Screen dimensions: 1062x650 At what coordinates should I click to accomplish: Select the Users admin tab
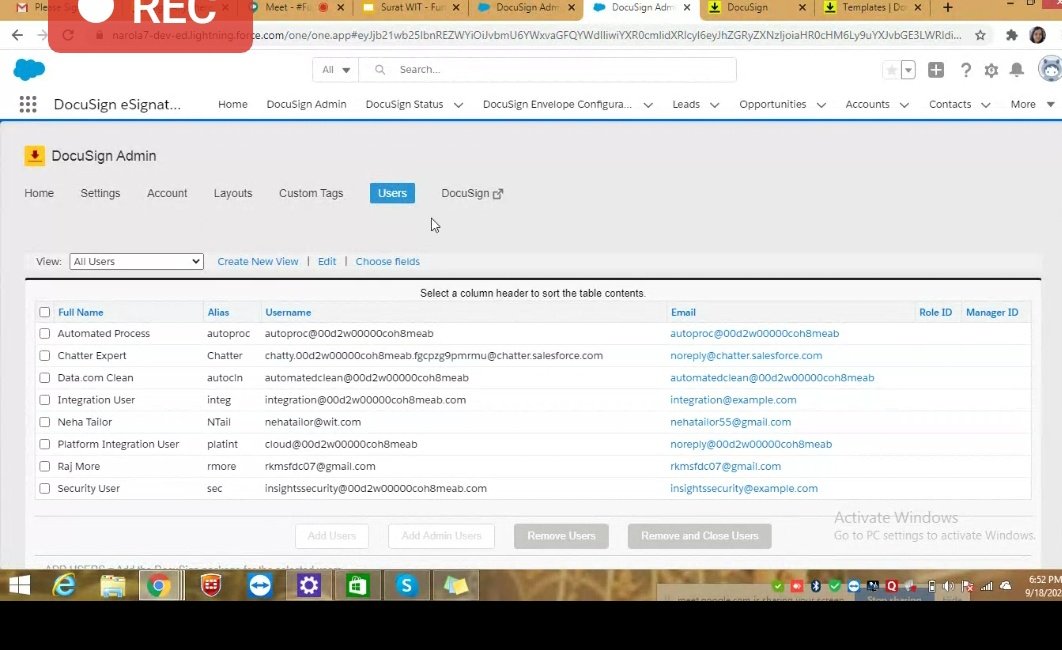(x=392, y=193)
